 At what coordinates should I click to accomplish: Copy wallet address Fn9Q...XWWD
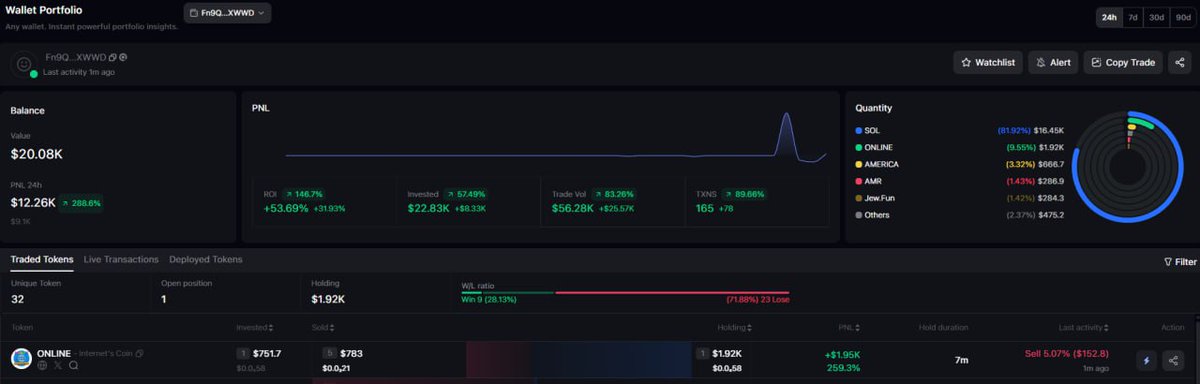(113, 58)
